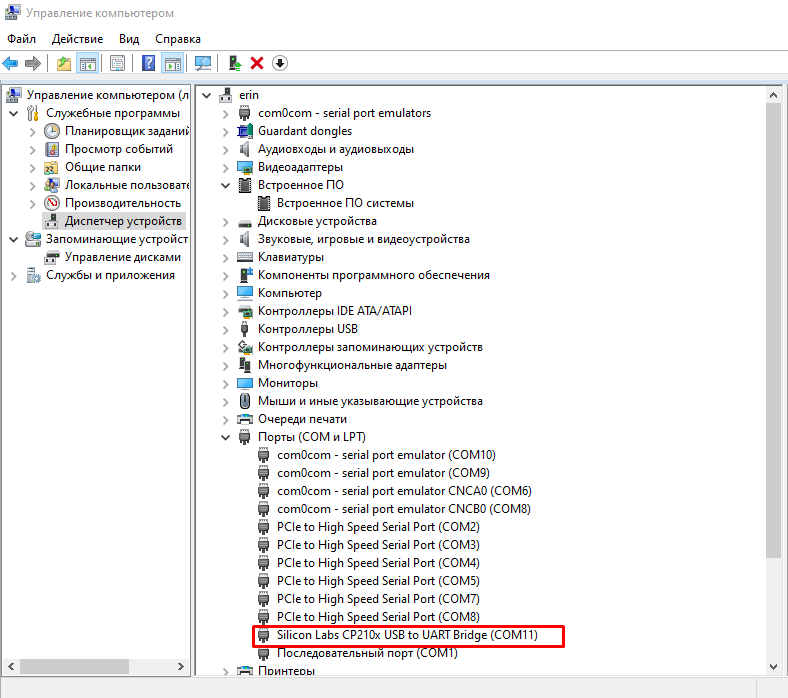Click the mouse icon beside Мыши и иные указывающие устройства

(x=245, y=401)
